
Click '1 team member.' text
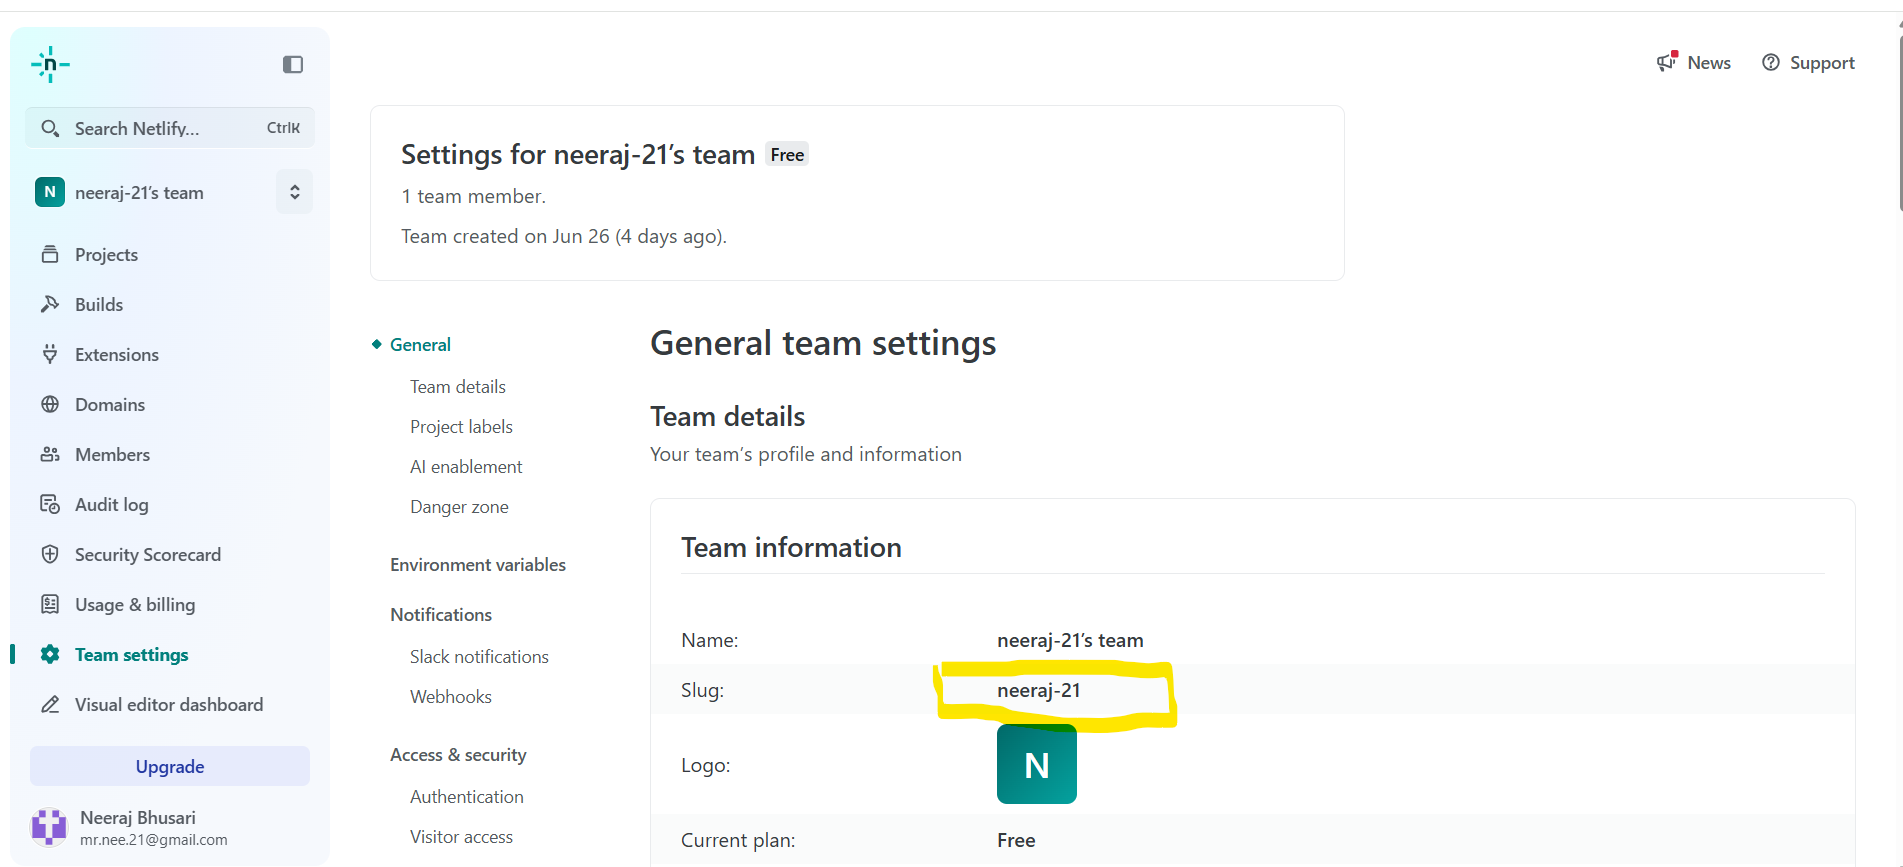pos(473,196)
